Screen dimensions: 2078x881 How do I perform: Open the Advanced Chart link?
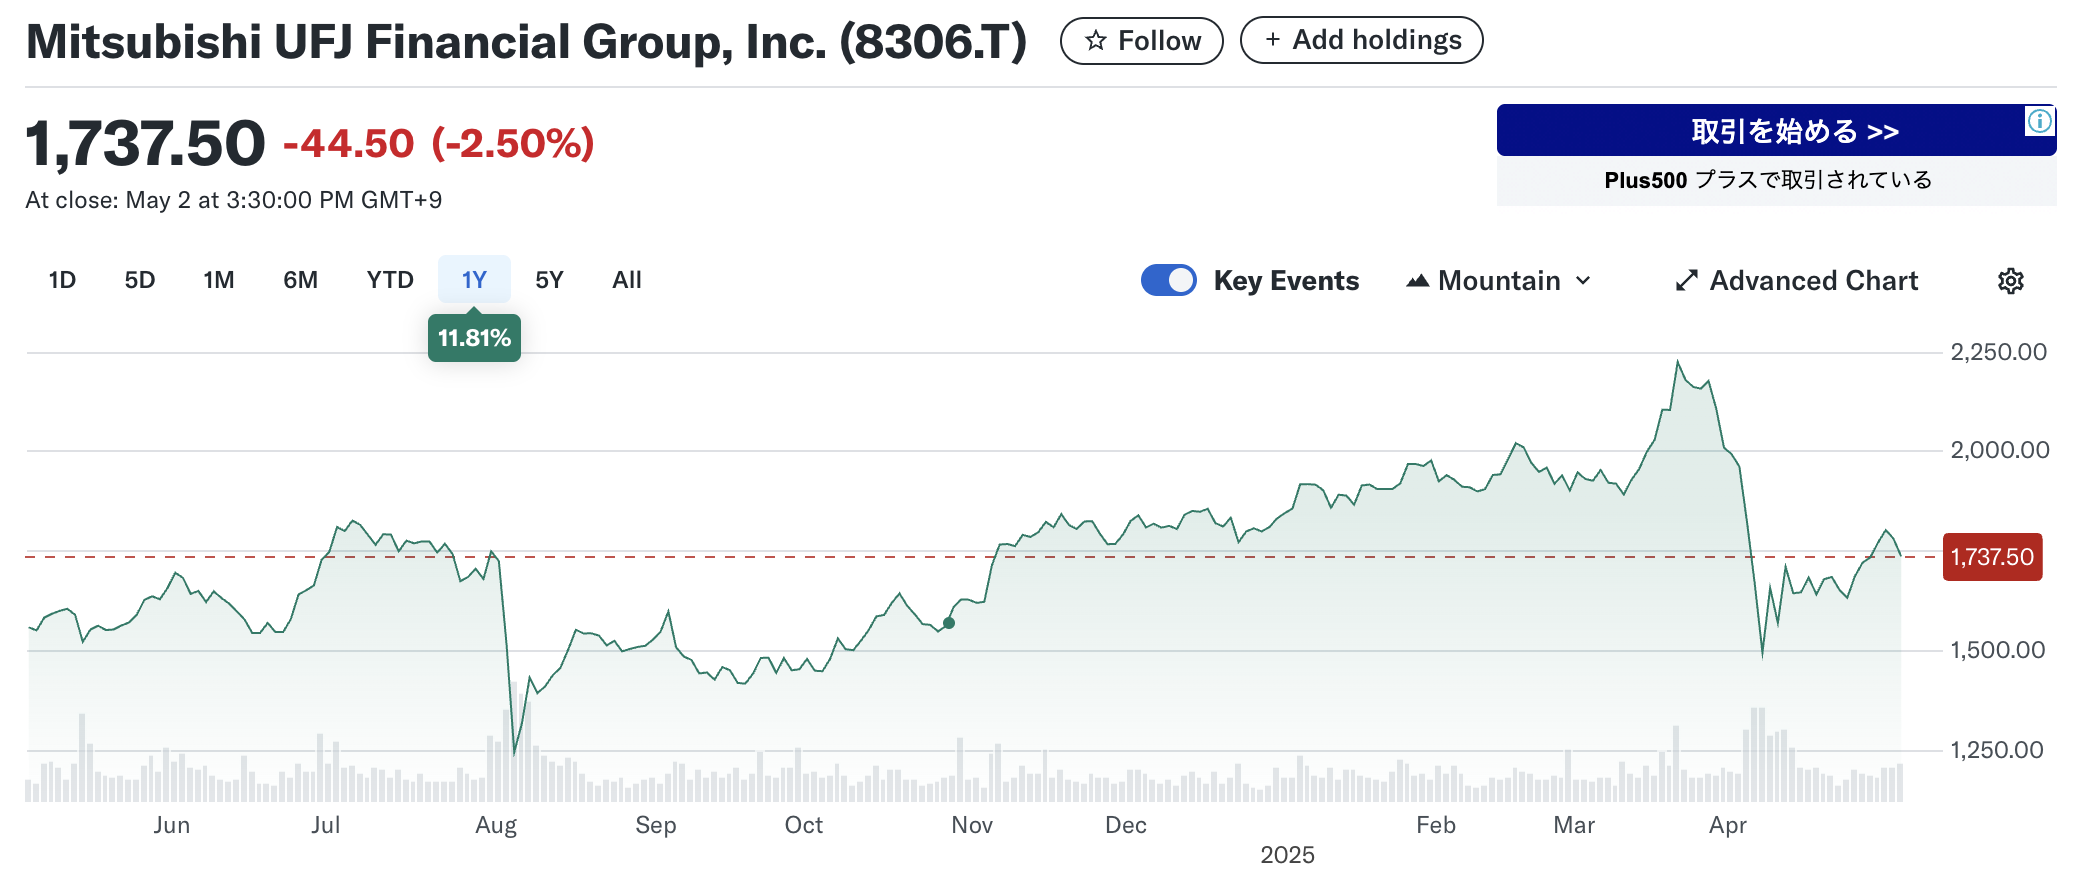coord(1797,281)
